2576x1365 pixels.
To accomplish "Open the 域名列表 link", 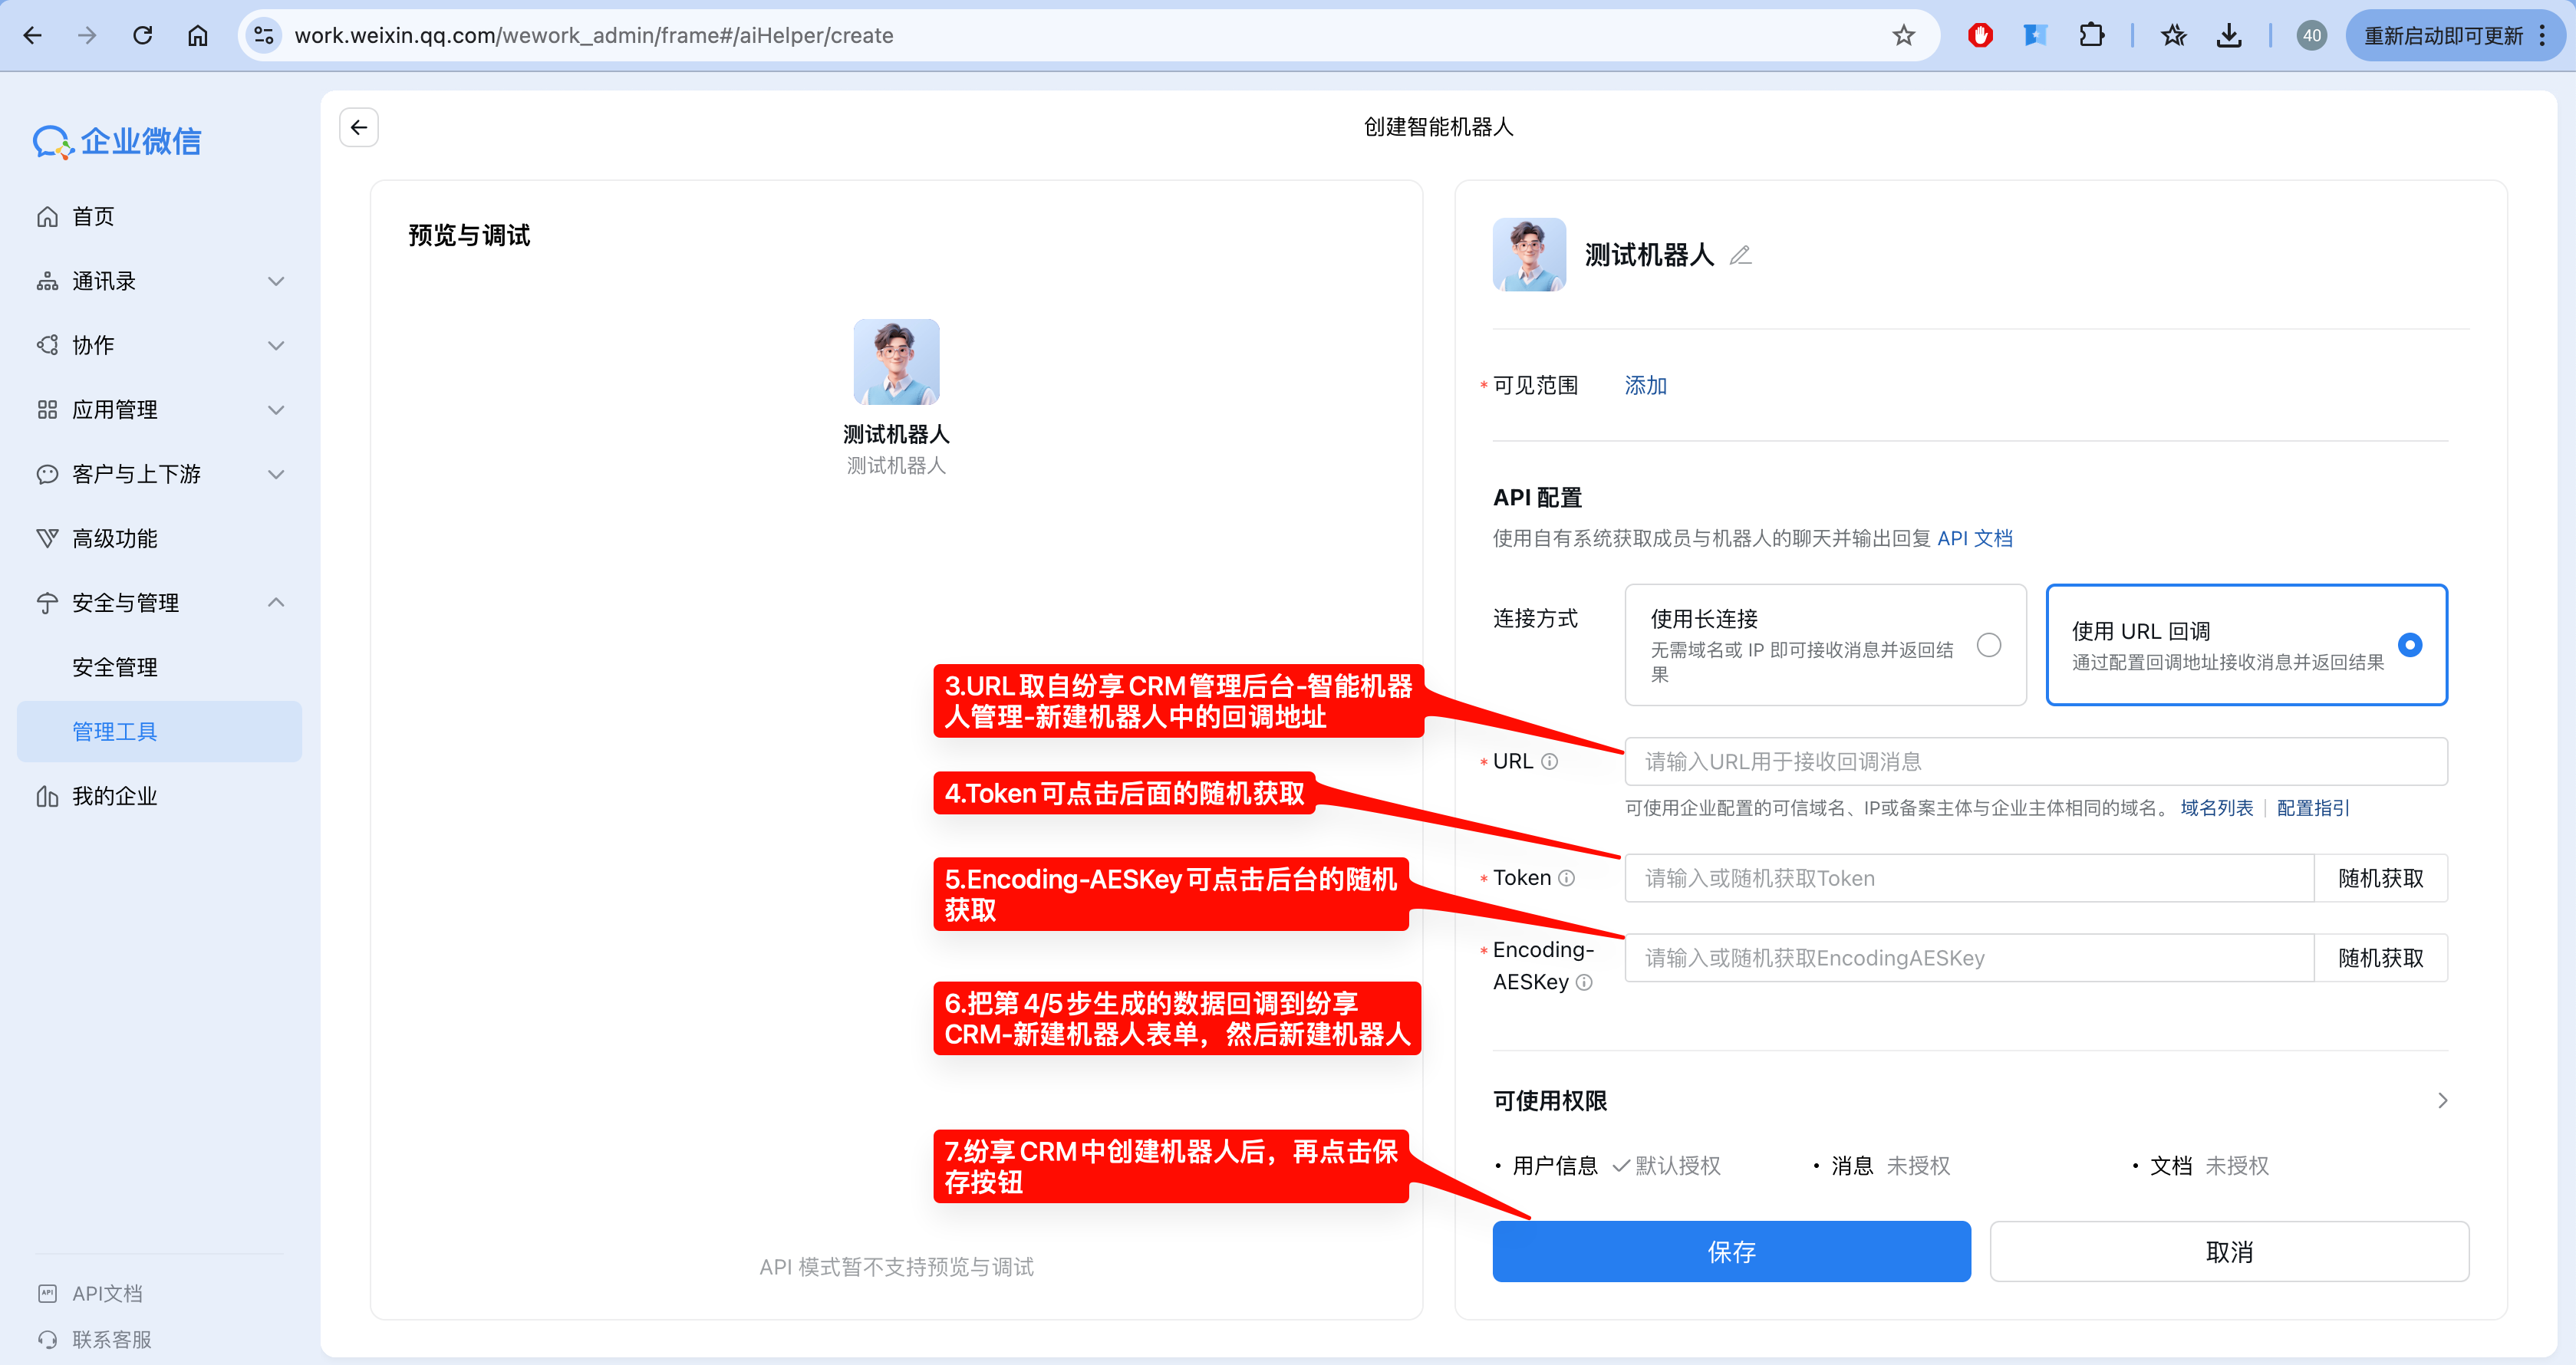I will pos(2216,808).
